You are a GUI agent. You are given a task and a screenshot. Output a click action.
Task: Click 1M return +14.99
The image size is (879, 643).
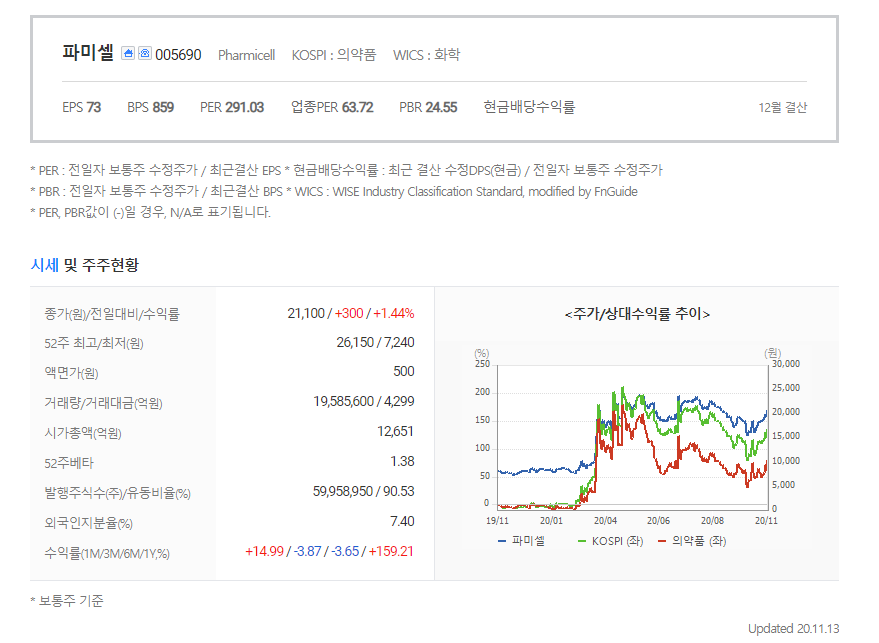(x=265, y=552)
